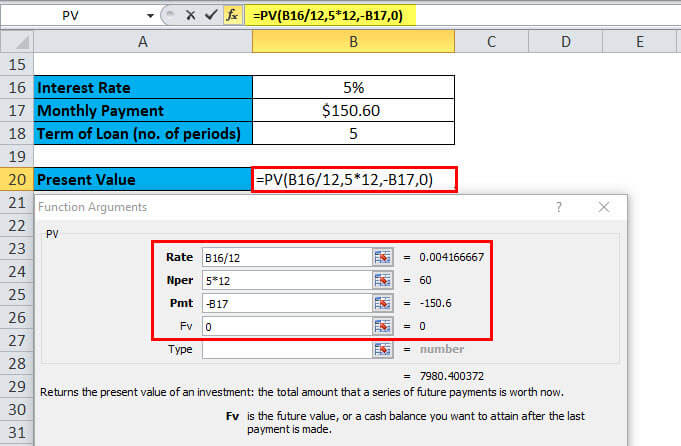
Task: Click the Monthly Payment label cell
Action: pyautogui.click(x=143, y=110)
